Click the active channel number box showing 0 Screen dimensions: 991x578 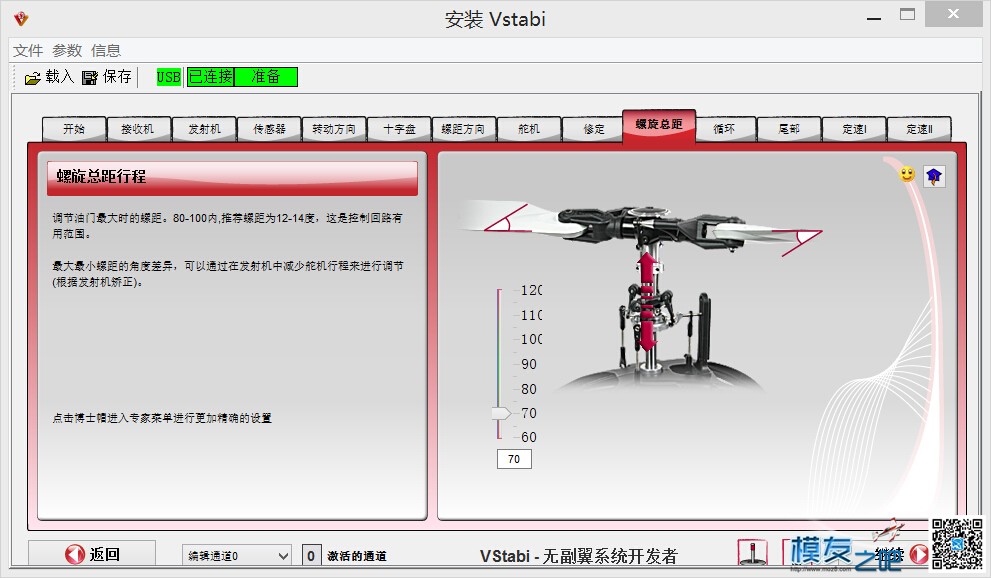coord(311,556)
